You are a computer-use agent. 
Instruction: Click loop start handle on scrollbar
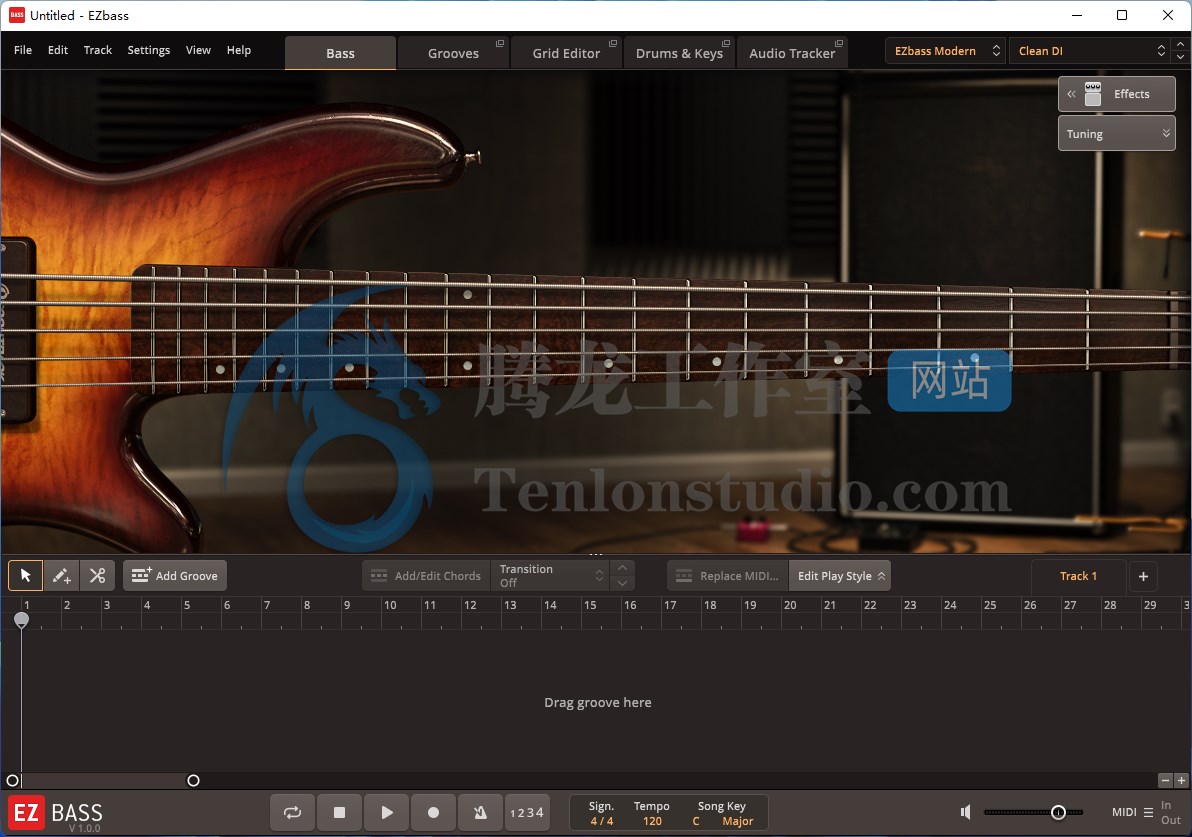[12, 781]
